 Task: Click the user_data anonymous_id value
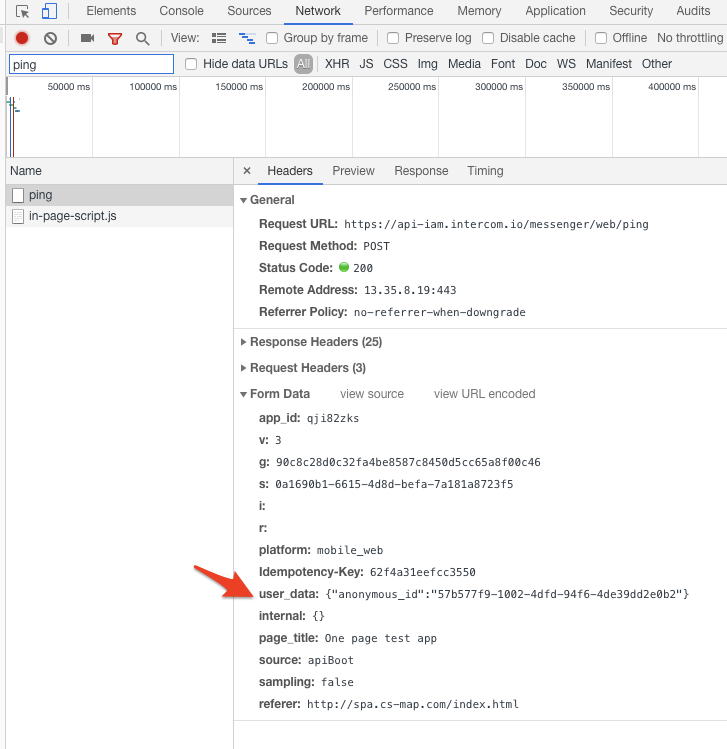click(507, 594)
